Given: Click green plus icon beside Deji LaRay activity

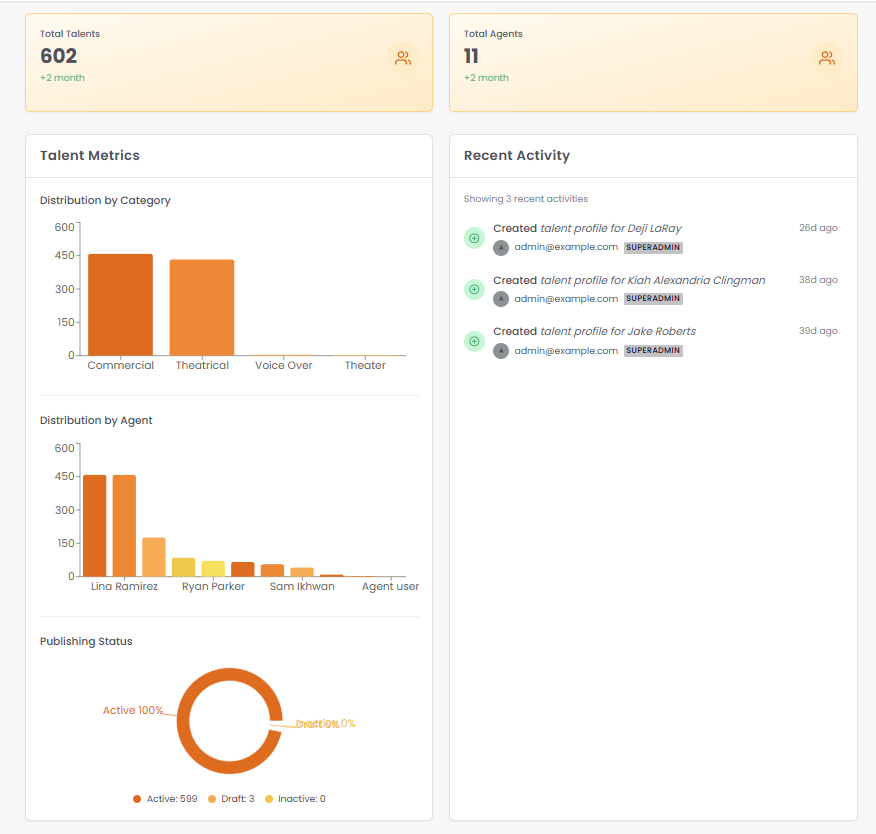Looking at the screenshot, I should pyautogui.click(x=474, y=238).
